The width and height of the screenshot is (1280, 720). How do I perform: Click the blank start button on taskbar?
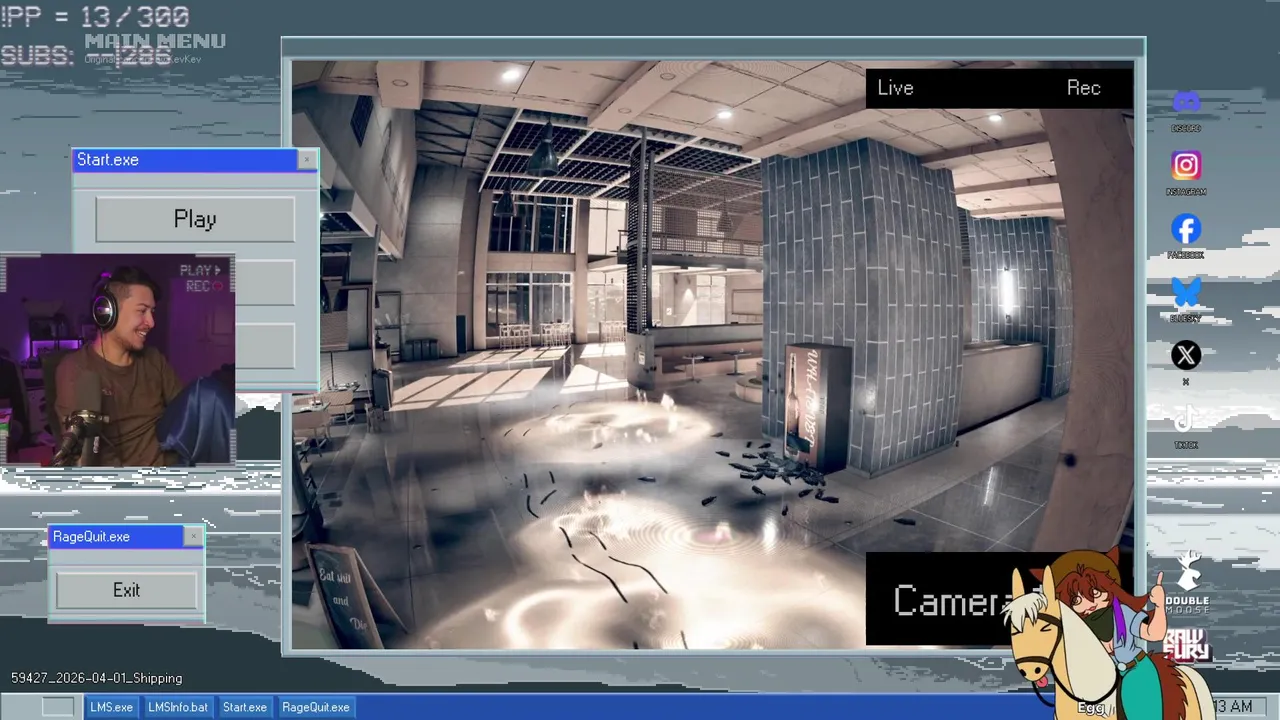coord(58,707)
